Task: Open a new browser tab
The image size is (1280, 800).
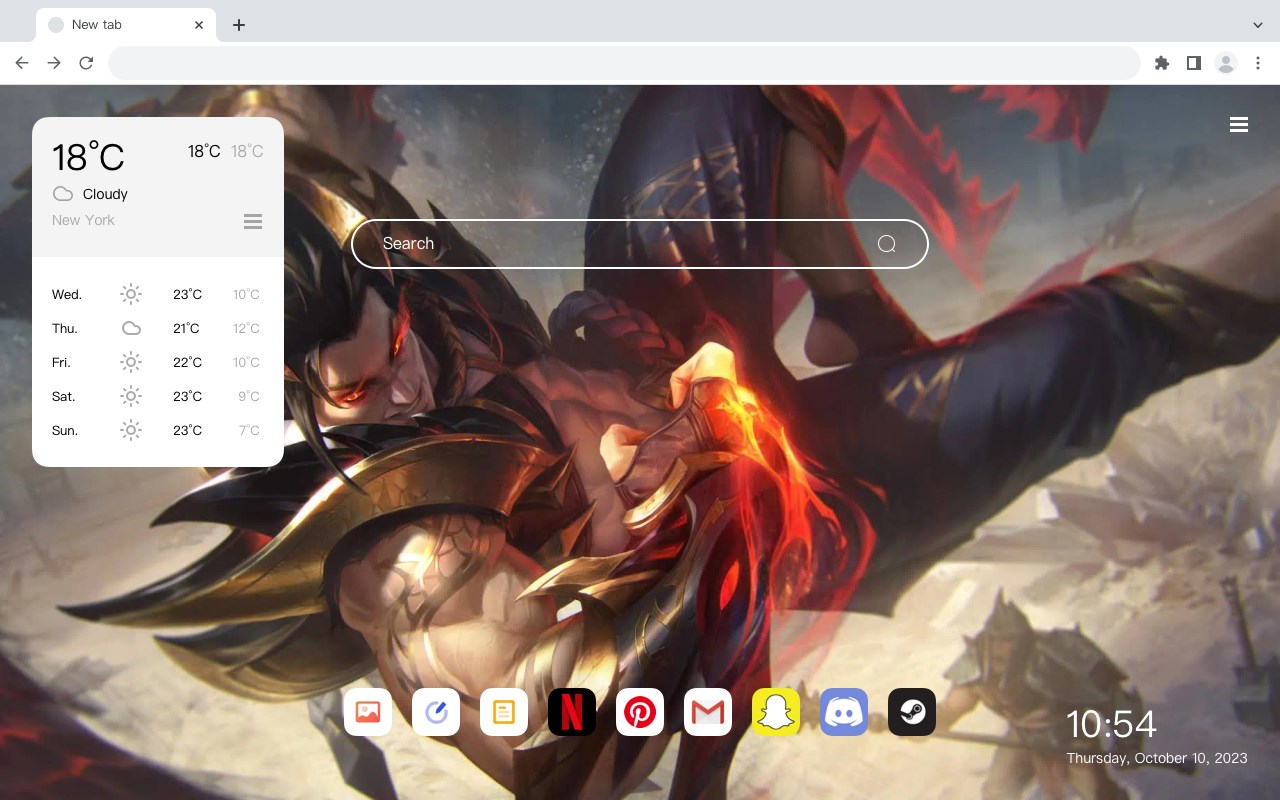Action: (x=238, y=25)
